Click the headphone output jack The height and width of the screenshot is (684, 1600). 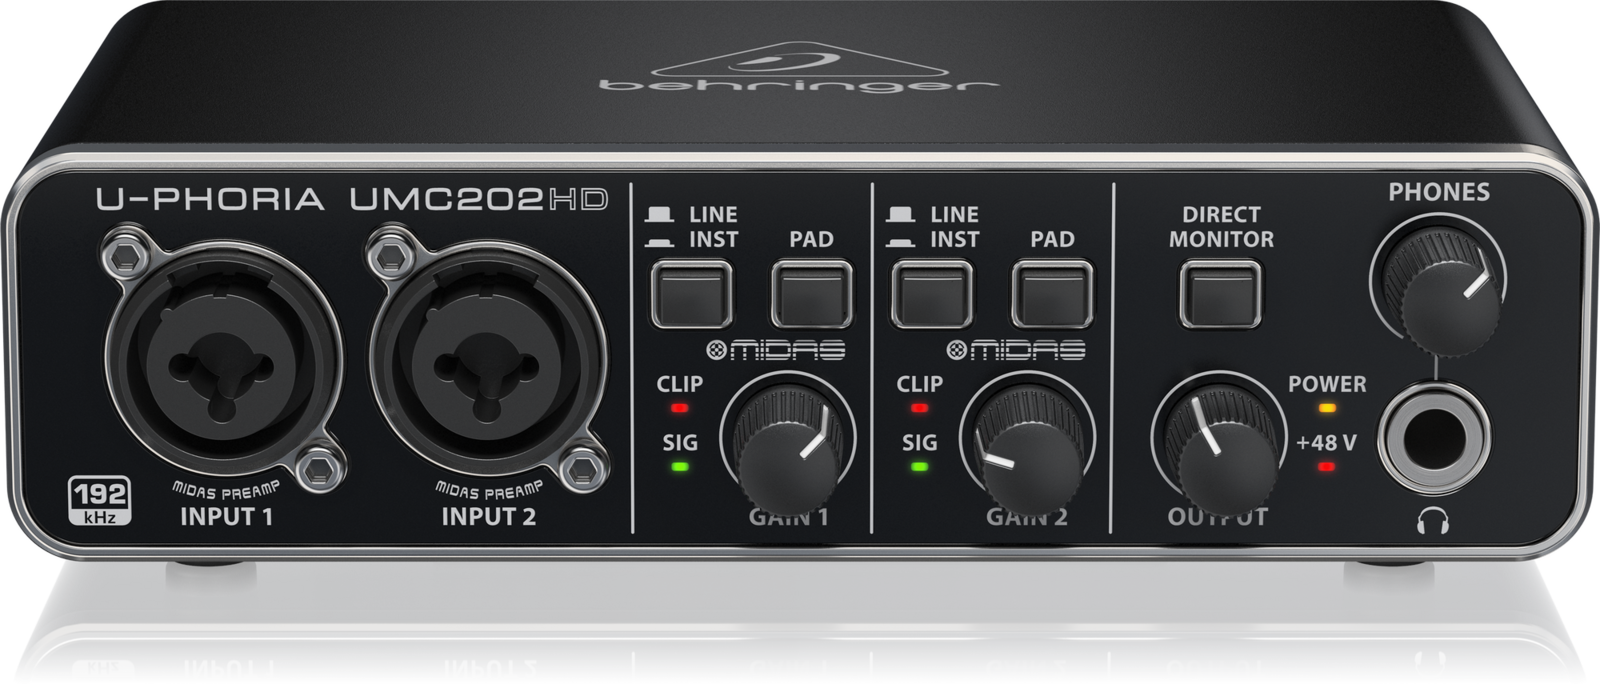click(1433, 438)
